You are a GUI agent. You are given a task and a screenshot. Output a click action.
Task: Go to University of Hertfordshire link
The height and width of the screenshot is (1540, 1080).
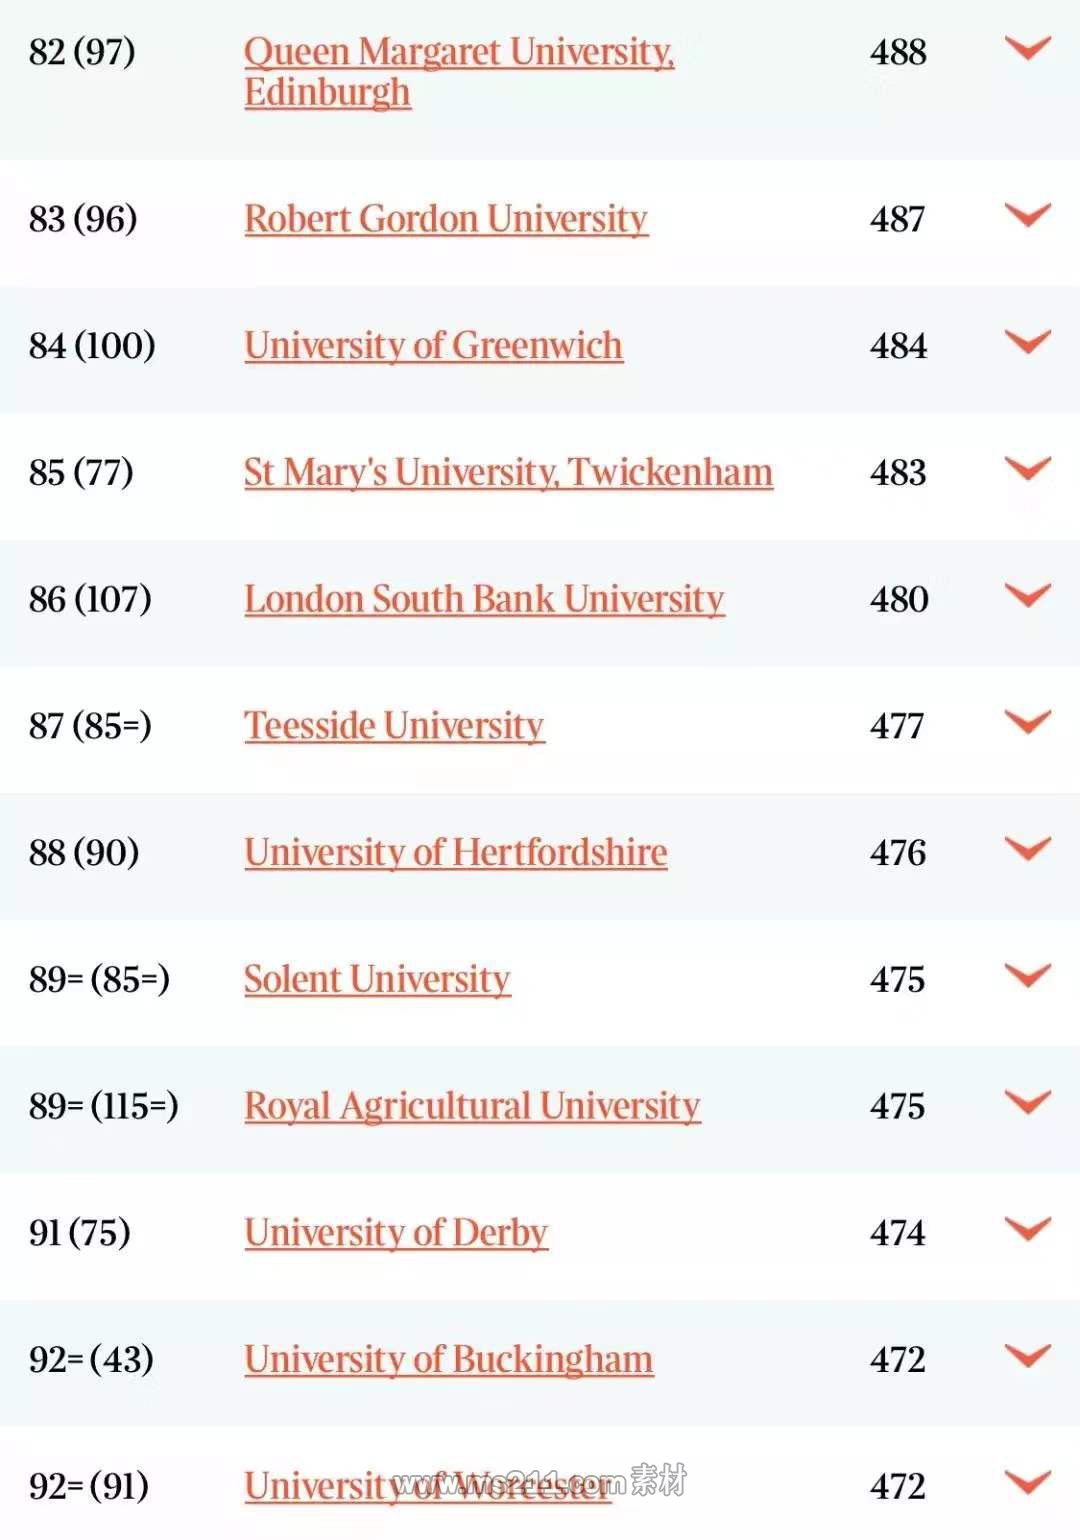click(x=455, y=853)
